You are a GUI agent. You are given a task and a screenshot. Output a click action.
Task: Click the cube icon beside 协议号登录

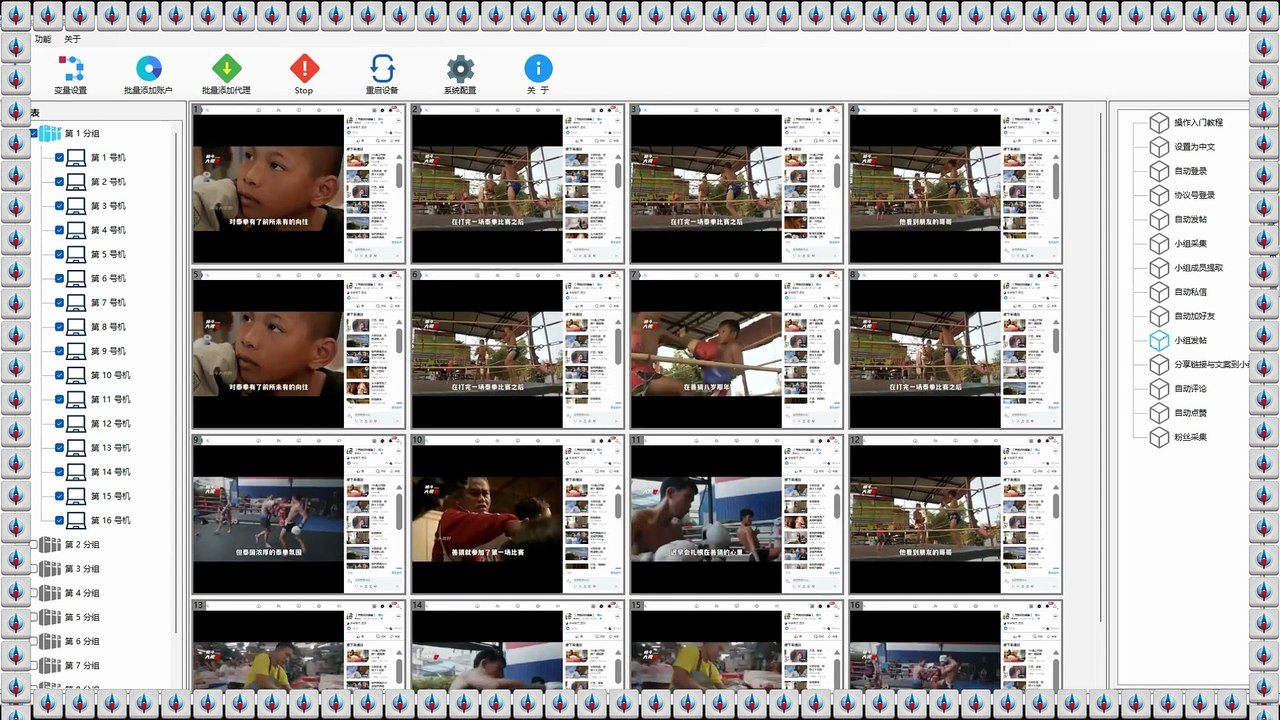(1159, 195)
